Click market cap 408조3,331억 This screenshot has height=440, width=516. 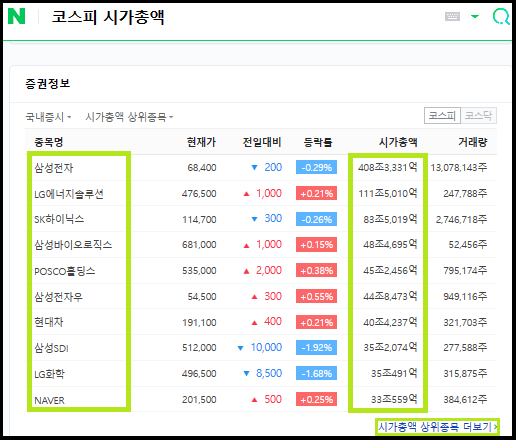pos(388,167)
